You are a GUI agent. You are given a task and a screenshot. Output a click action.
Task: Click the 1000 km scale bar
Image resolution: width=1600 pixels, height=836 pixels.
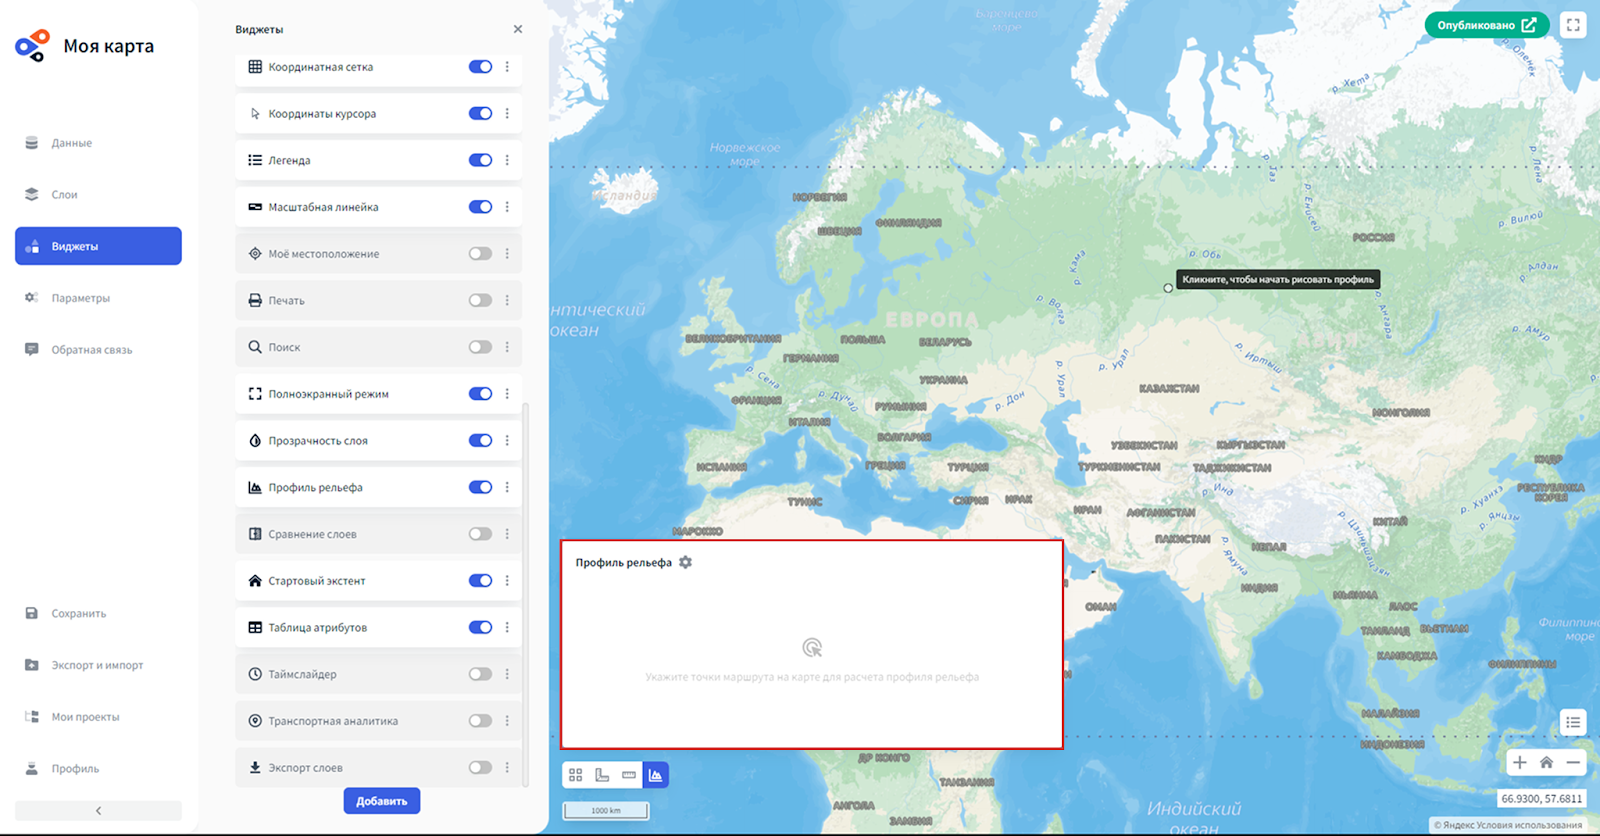tap(606, 811)
